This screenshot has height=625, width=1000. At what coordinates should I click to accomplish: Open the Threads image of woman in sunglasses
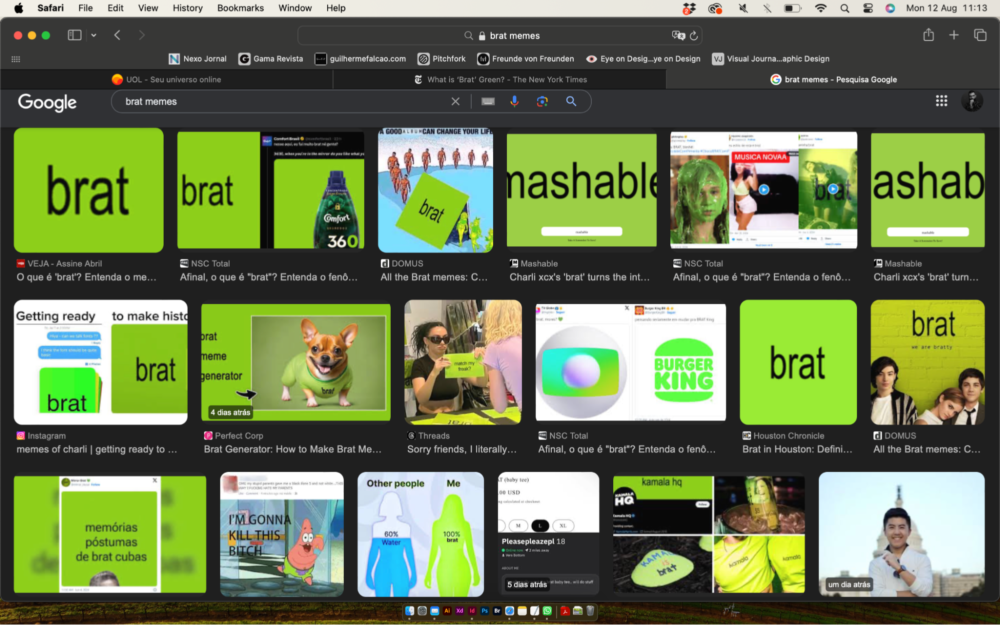click(463, 362)
